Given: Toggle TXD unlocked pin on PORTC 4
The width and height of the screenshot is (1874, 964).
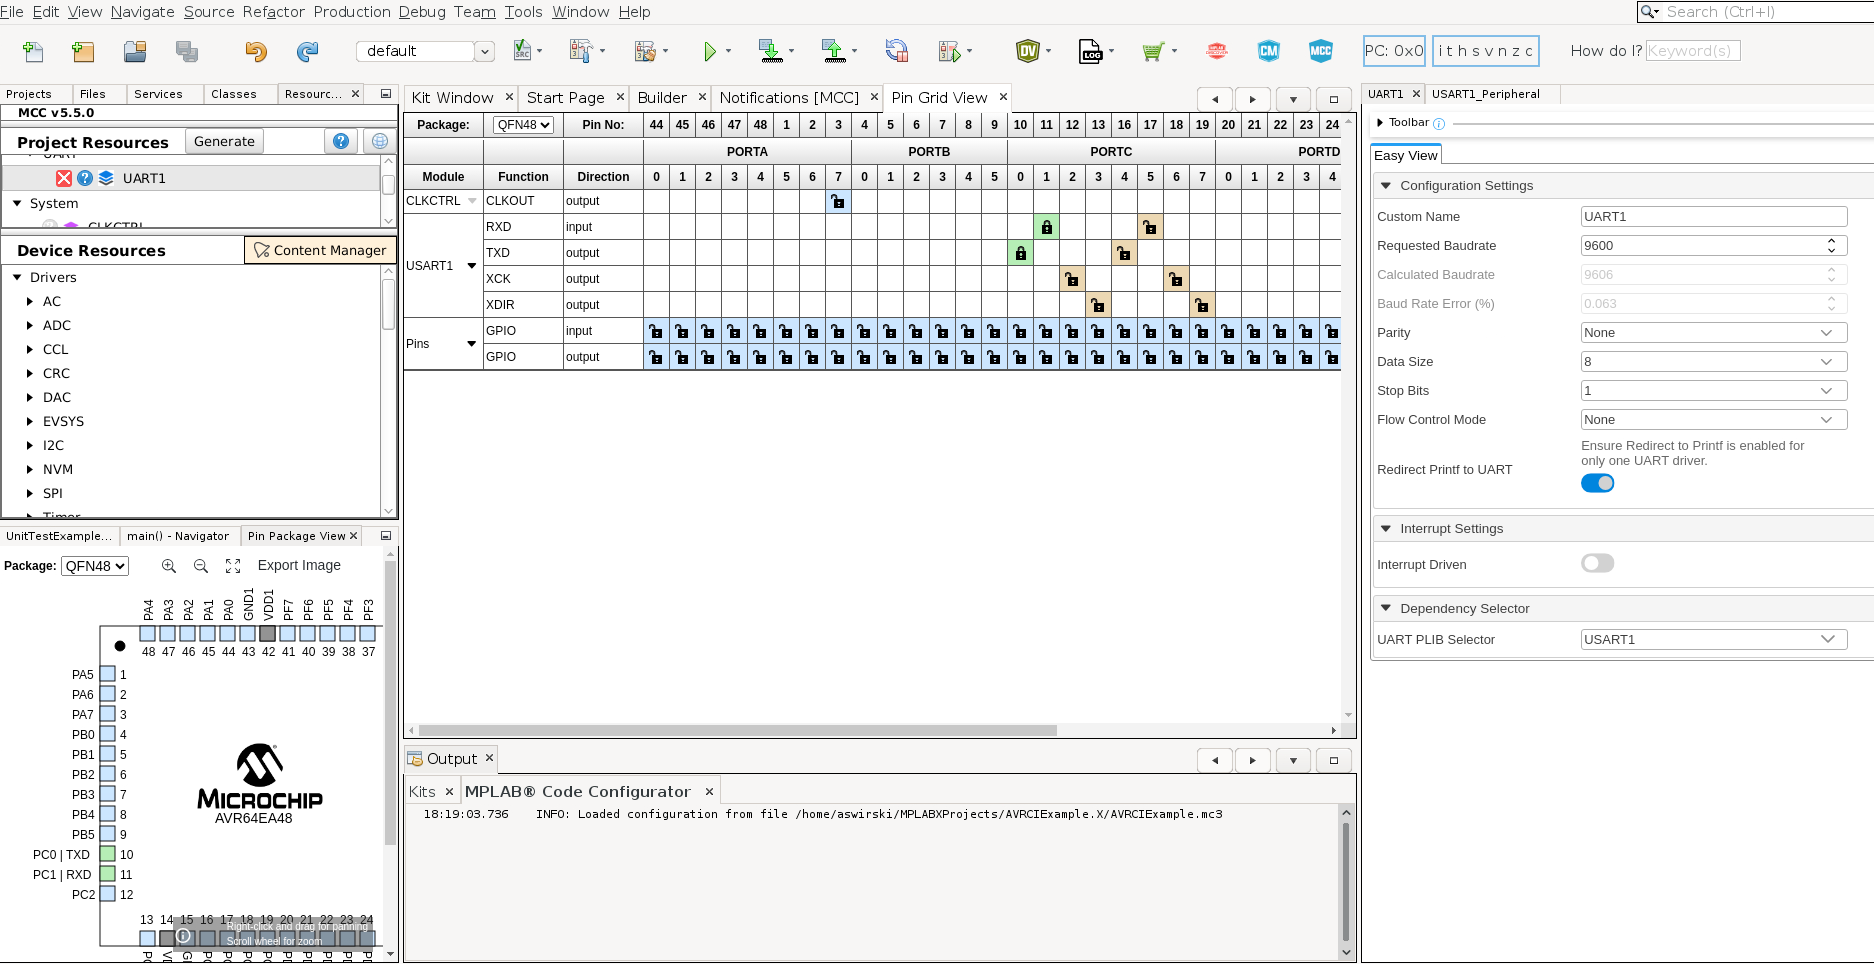Looking at the screenshot, I should coord(1124,253).
